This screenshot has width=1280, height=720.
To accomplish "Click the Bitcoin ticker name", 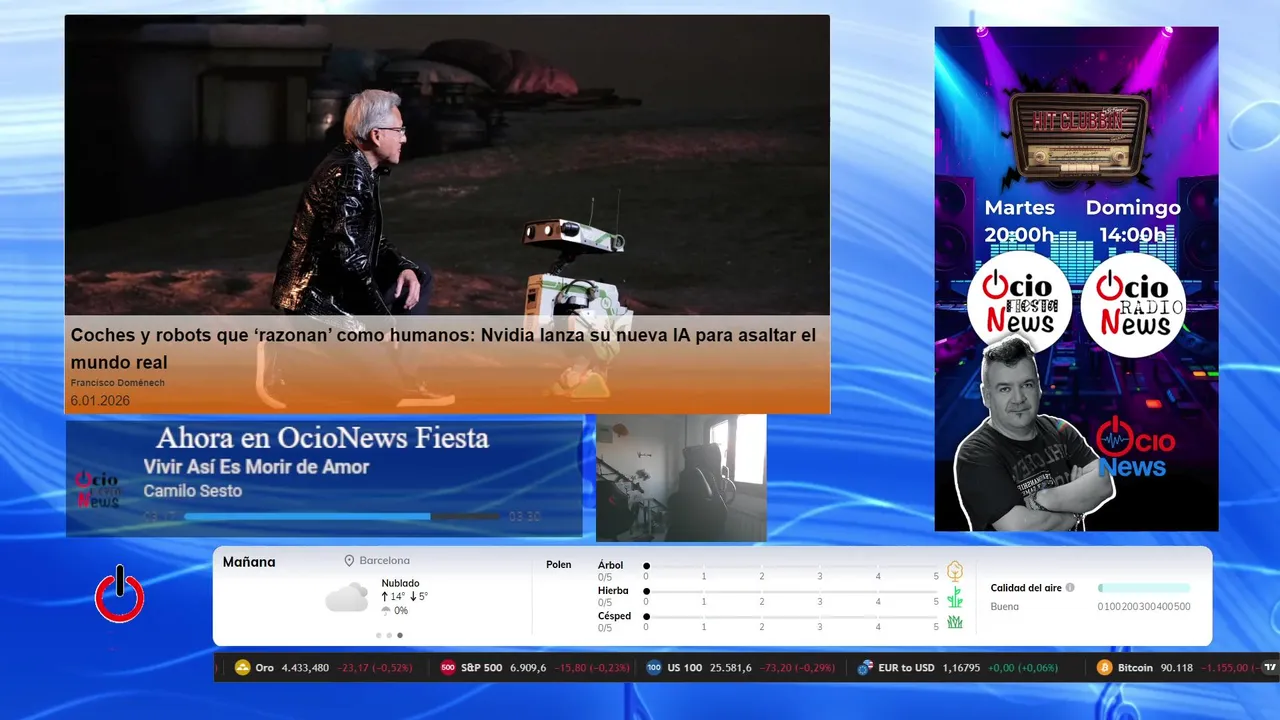I will (1135, 668).
